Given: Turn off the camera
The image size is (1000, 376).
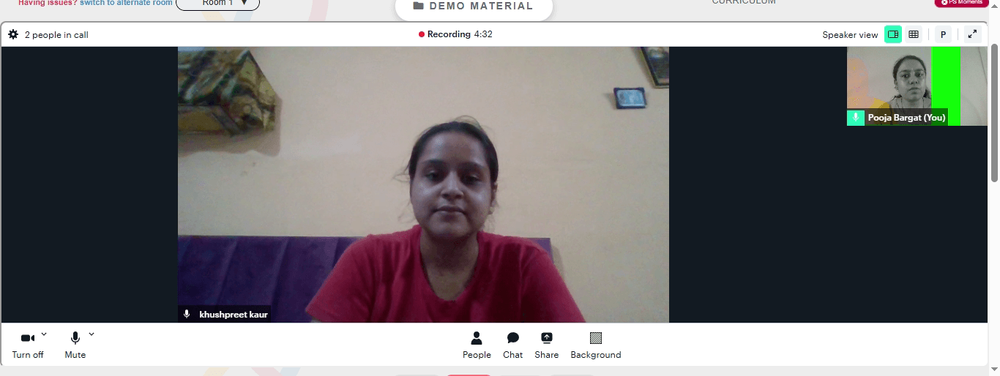Looking at the screenshot, I should click(x=27, y=345).
